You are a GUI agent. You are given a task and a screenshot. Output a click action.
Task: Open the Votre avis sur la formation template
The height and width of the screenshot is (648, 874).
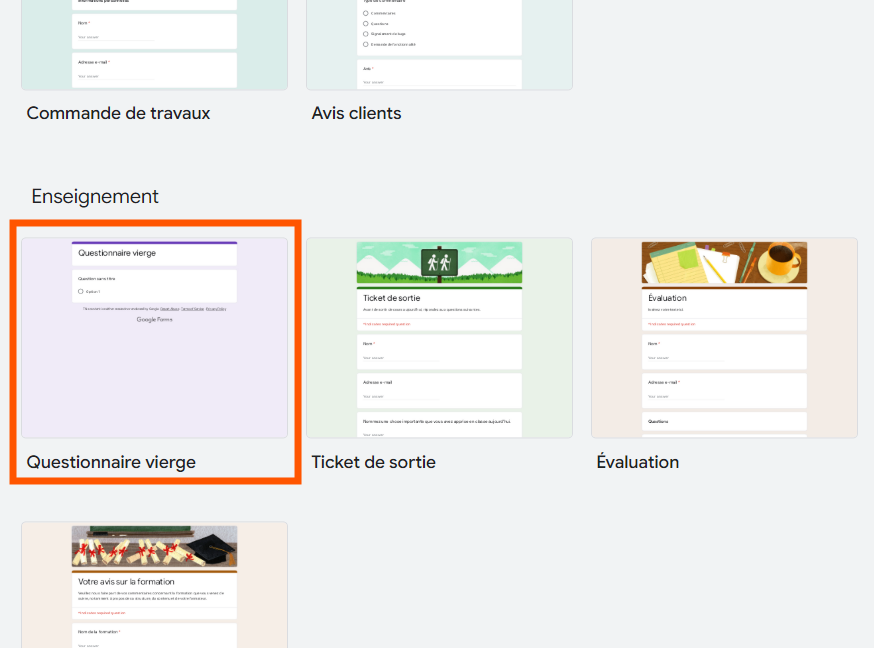154,585
